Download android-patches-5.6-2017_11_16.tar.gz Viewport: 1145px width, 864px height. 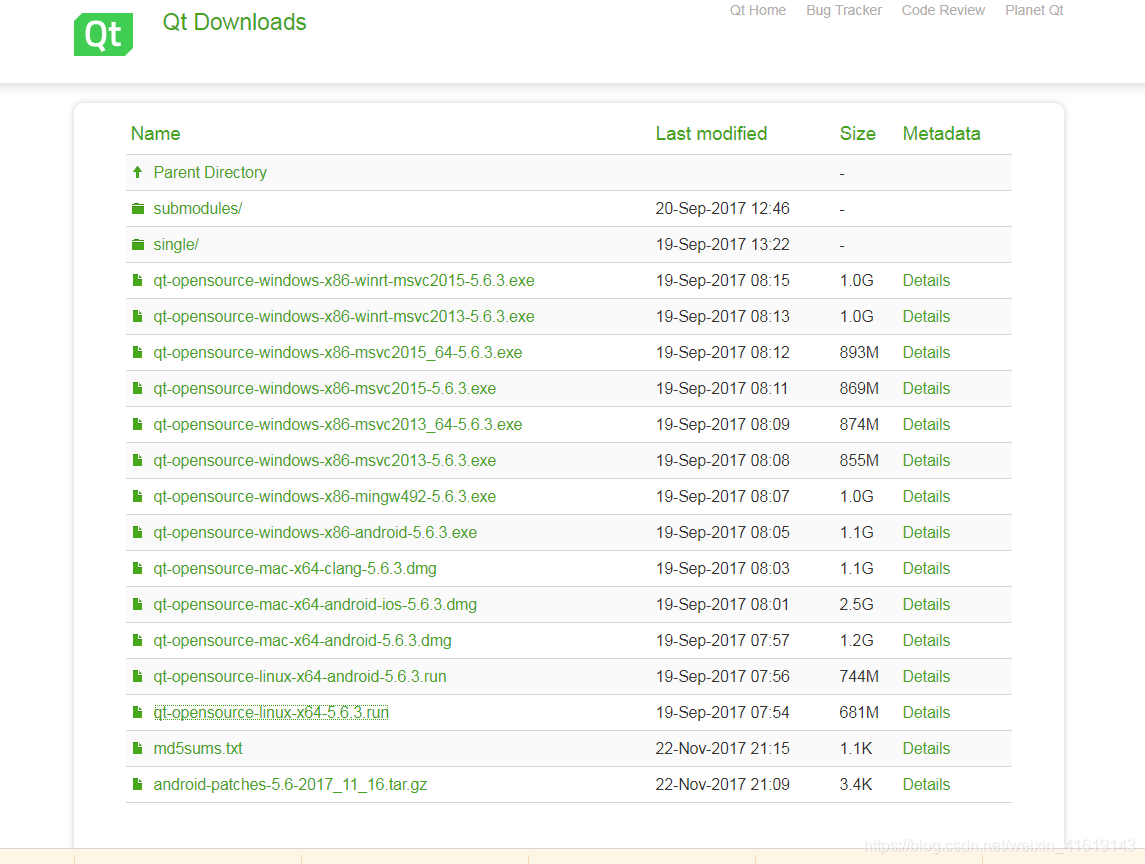(290, 784)
